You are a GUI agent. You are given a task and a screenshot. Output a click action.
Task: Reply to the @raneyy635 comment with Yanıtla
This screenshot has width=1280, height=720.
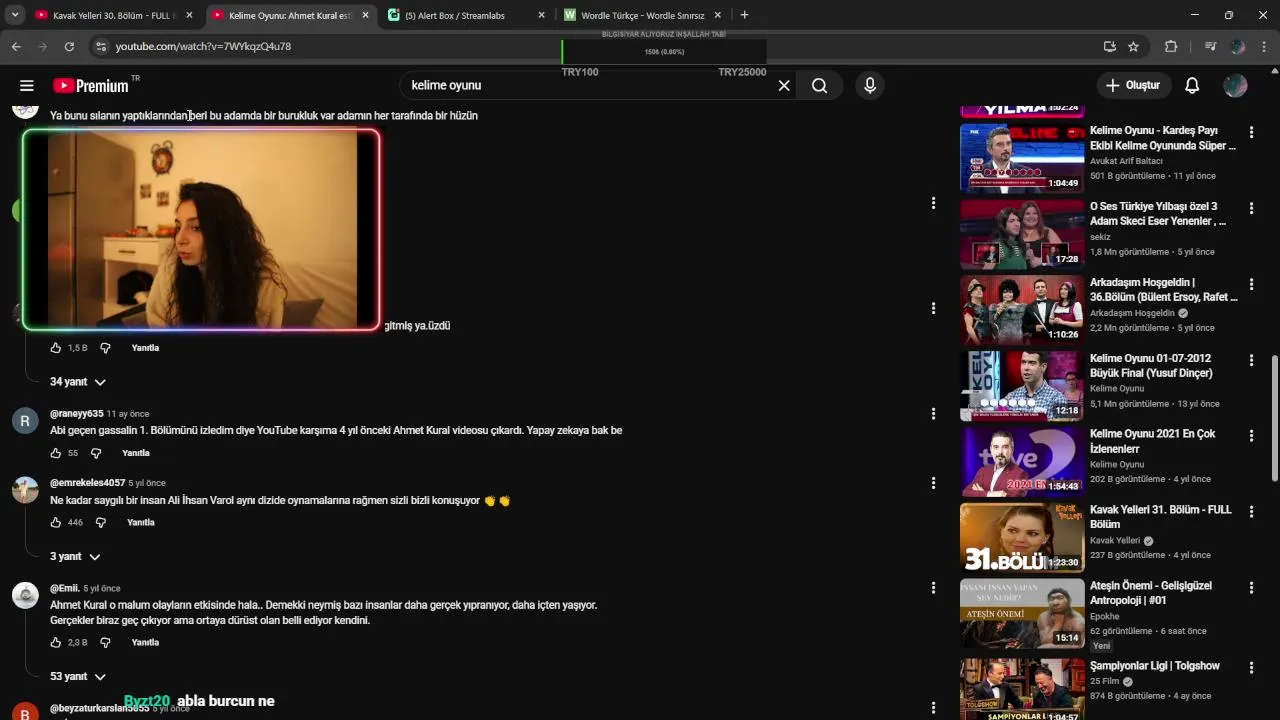(x=136, y=453)
